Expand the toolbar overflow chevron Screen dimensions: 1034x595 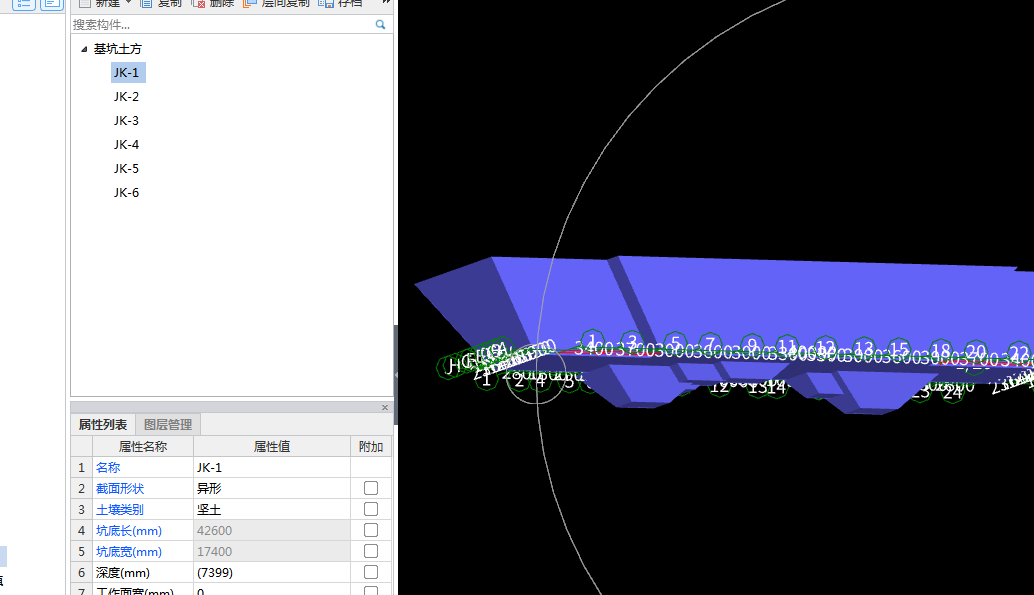point(386,3)
